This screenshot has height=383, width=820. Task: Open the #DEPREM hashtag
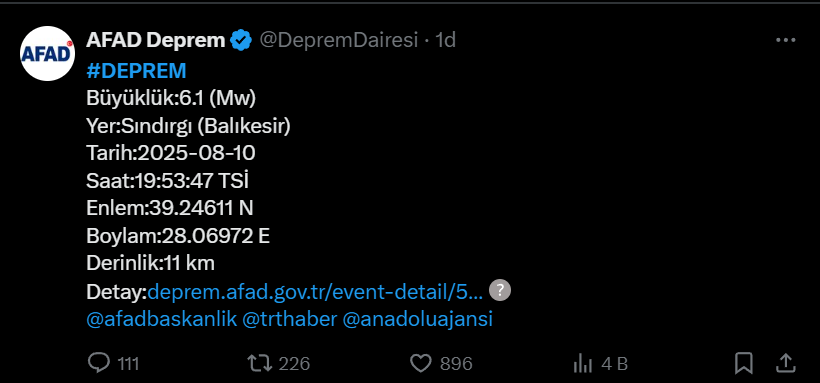click(136, 71)
